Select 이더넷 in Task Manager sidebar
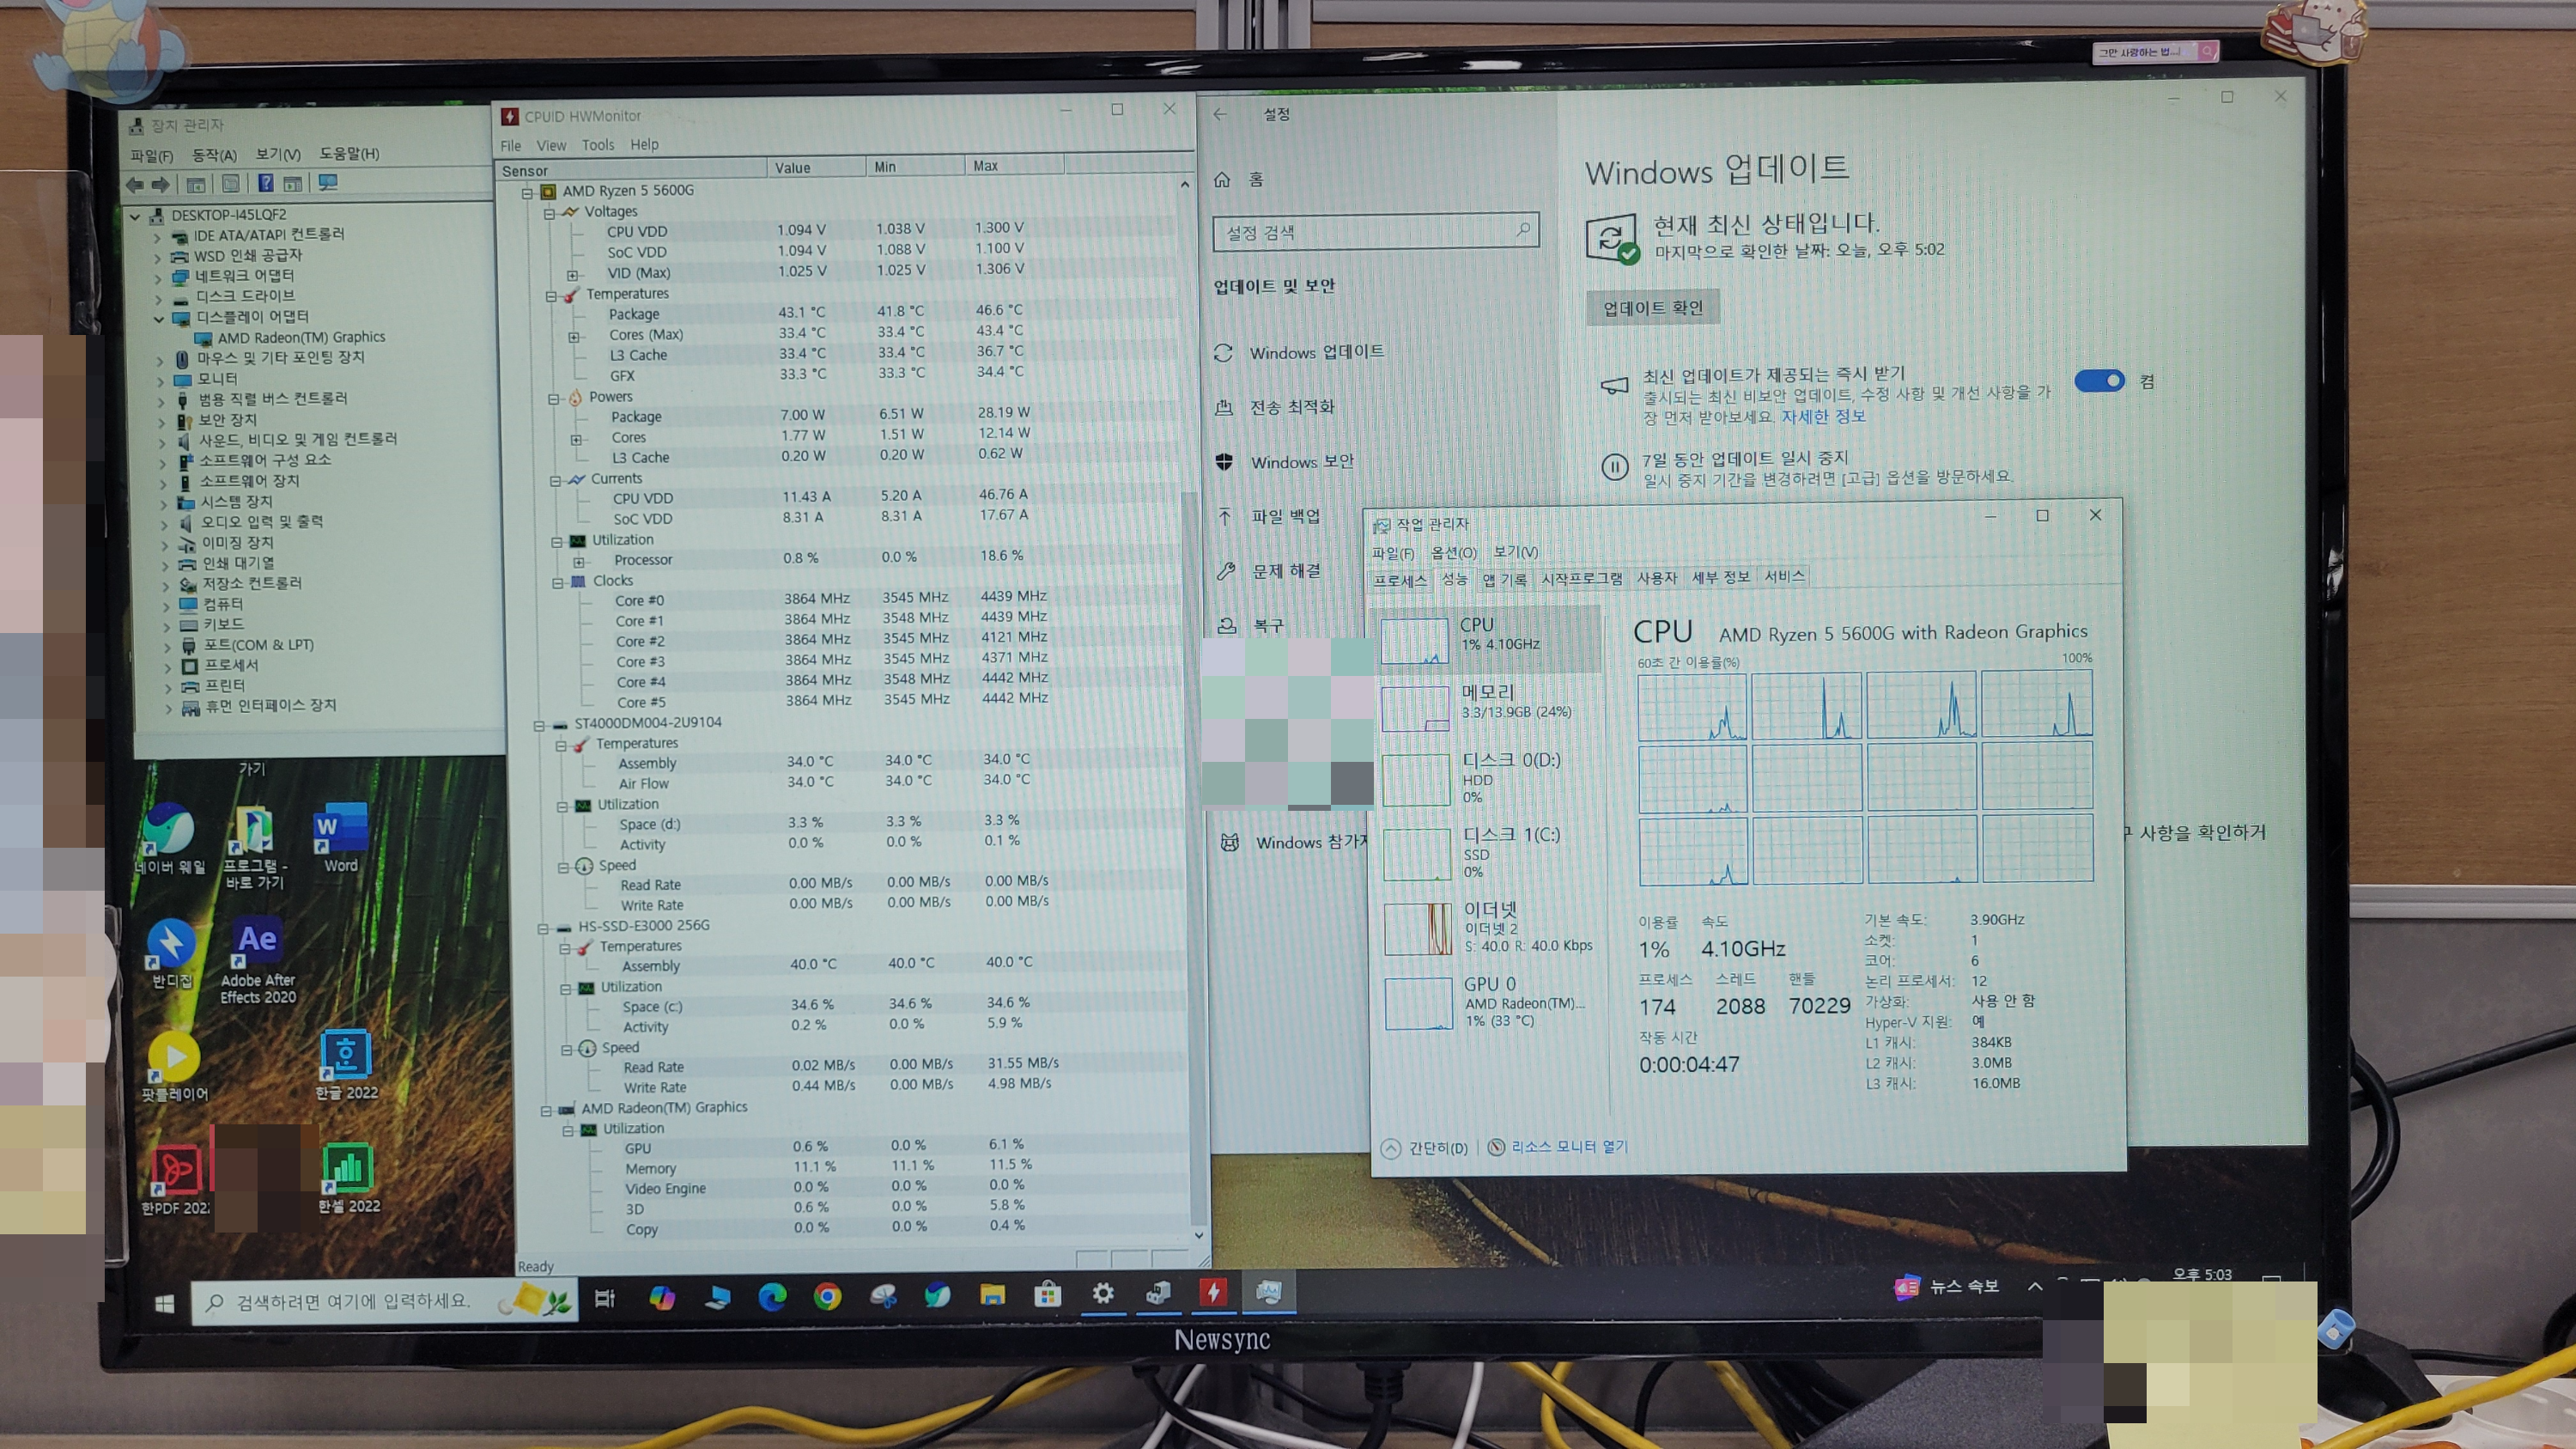This screenshot has height=1449, width=2576. pos(1489,927)
